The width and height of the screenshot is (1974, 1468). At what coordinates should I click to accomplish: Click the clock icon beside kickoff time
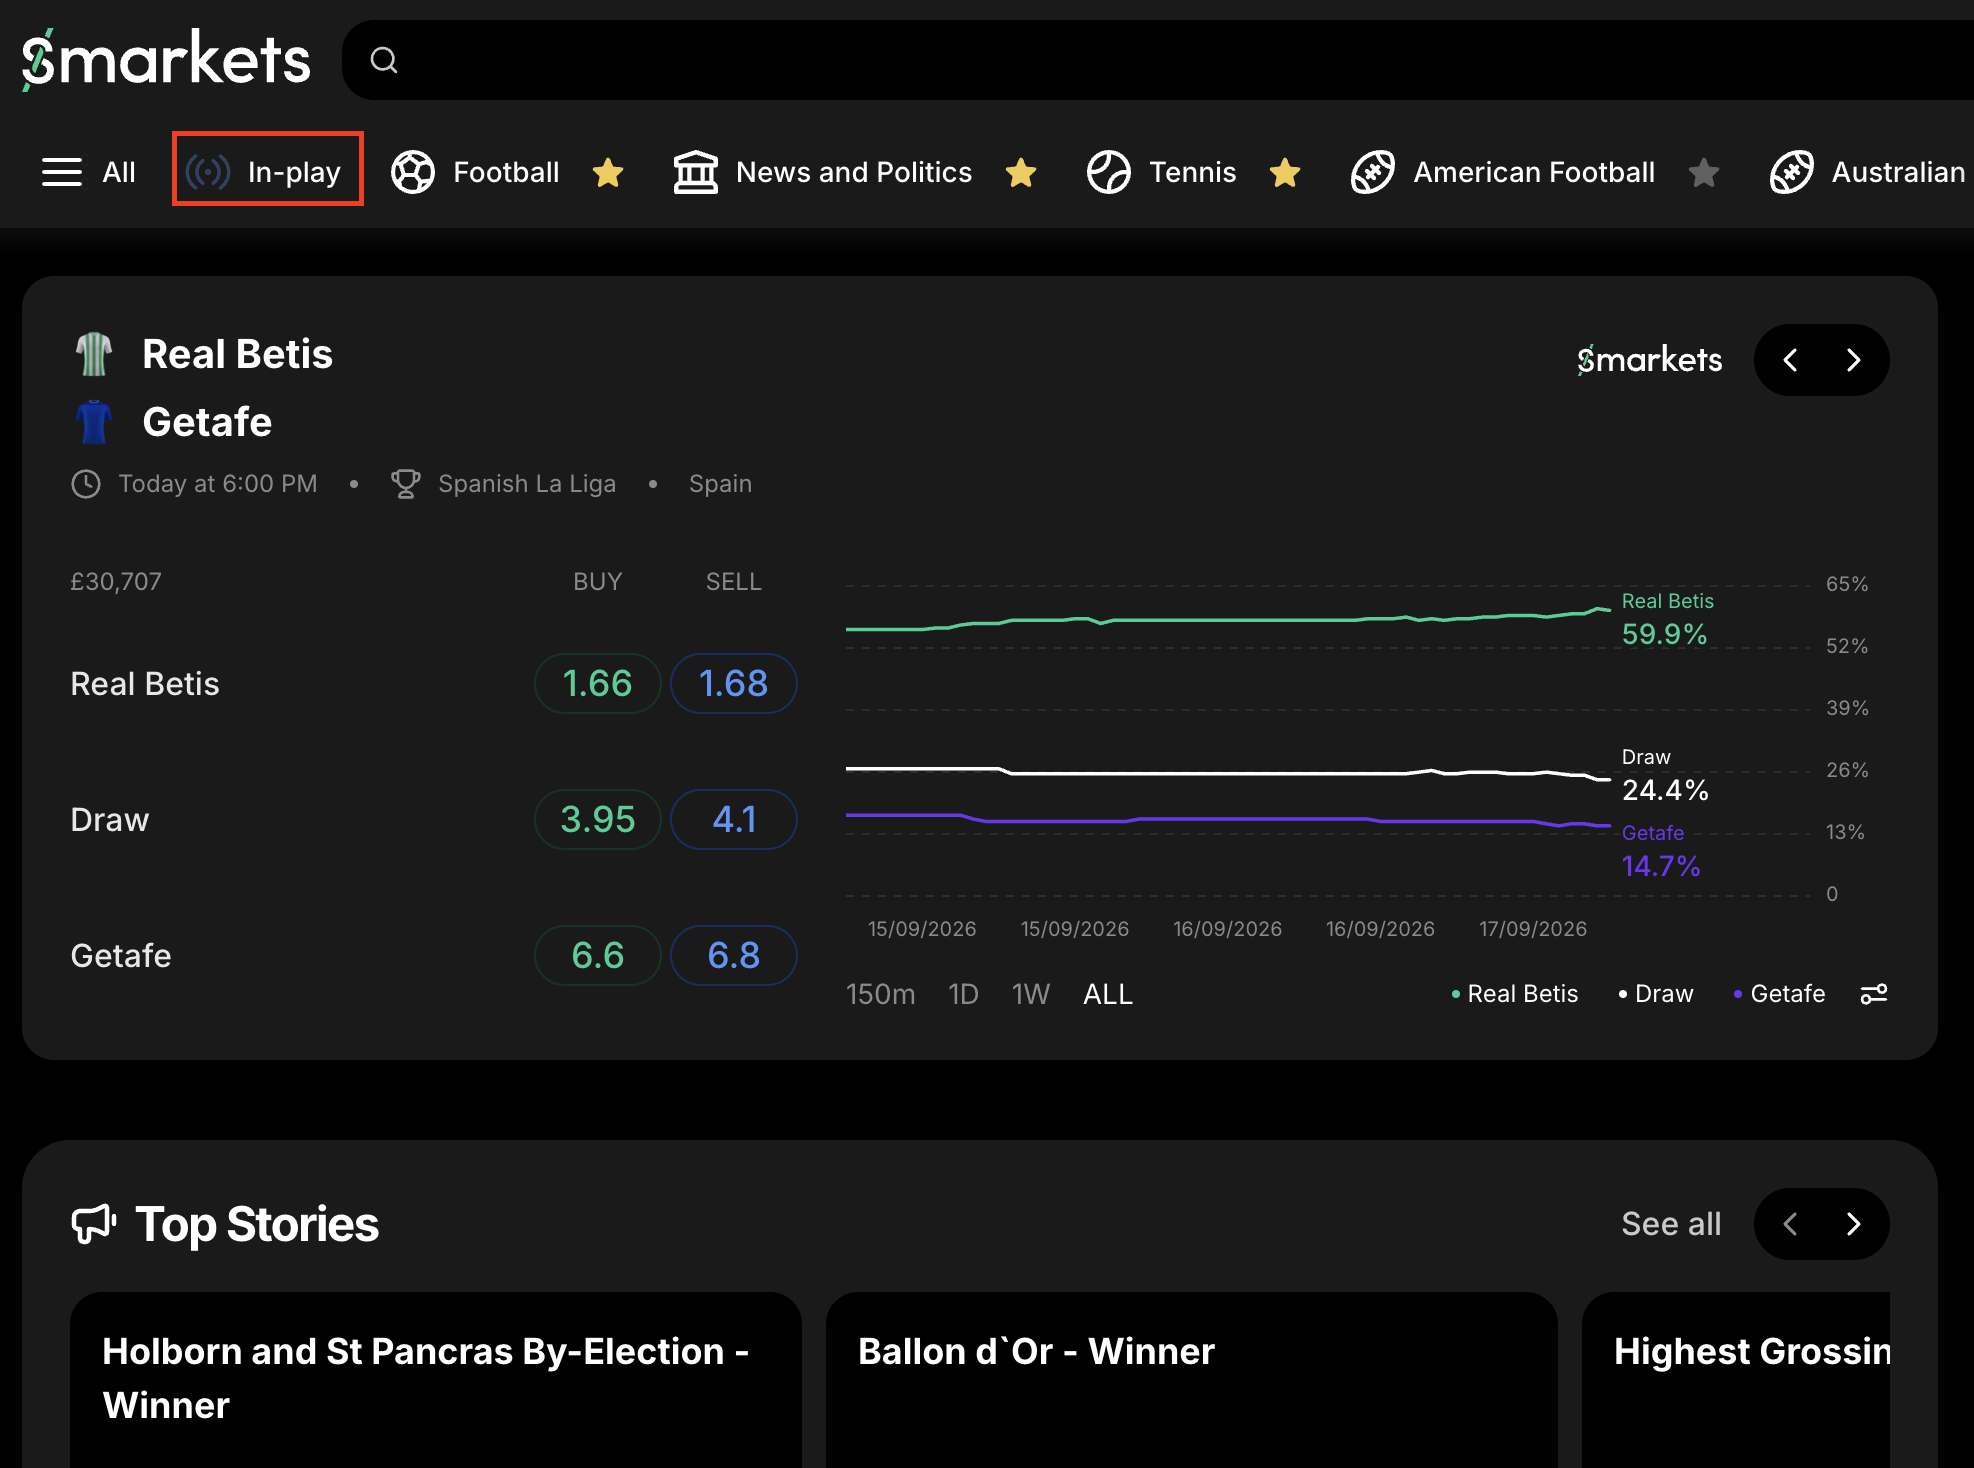tap(86, 484)
